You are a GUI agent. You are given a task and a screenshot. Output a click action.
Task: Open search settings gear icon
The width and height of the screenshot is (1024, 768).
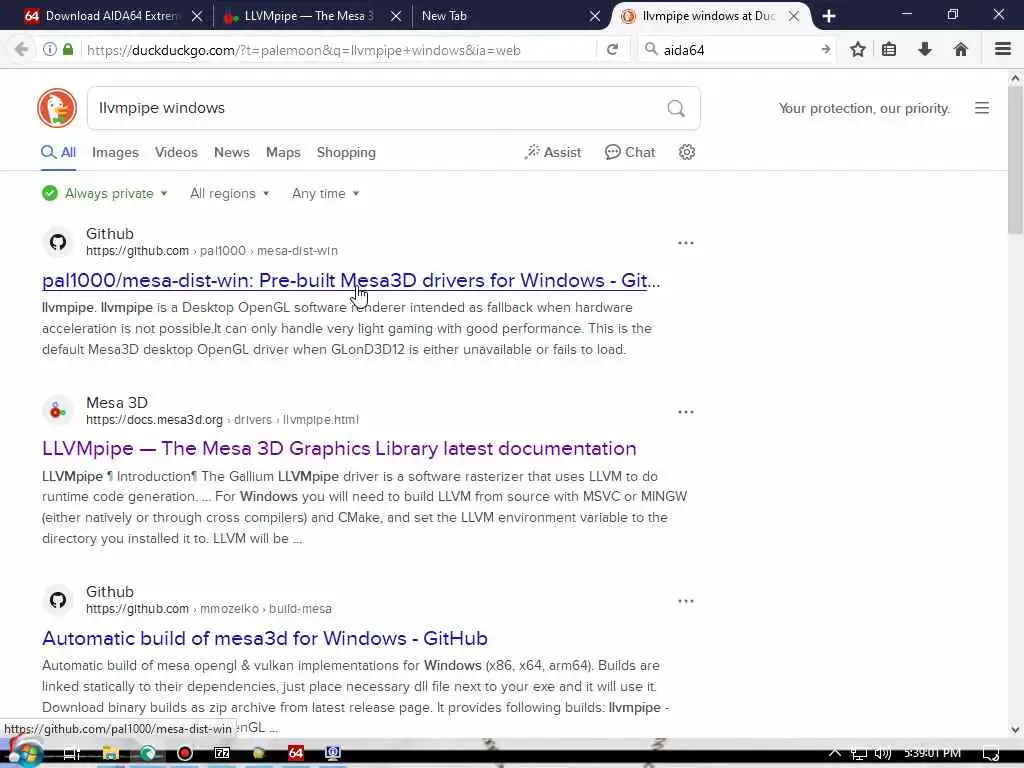pyautogui.click(x=686, y=152)
